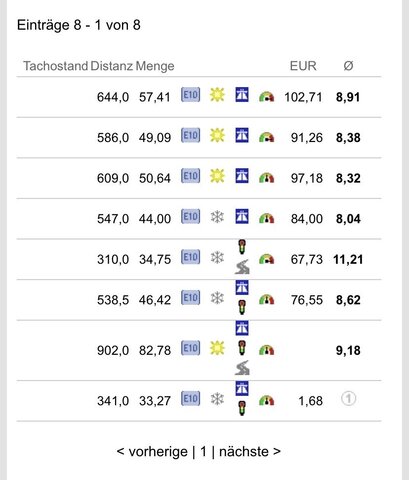Image resolution: width=409 pixels, height=480 pixels.
Task: Go to the nächste page link
Action: (x=250, y=452)
